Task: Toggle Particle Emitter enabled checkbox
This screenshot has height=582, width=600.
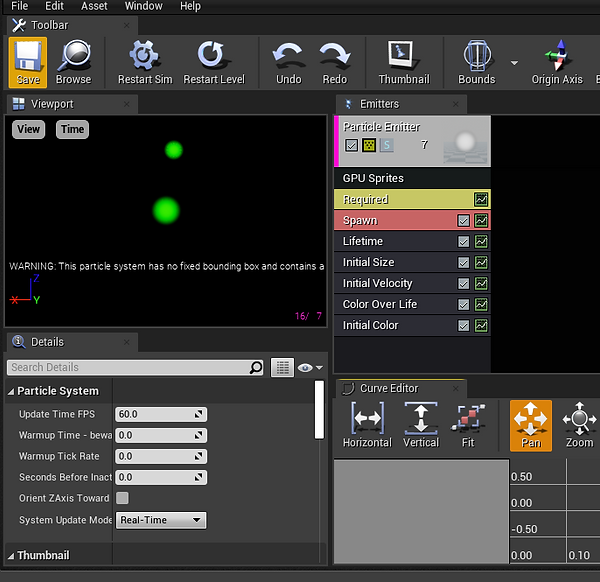Action: pos(351,145)
